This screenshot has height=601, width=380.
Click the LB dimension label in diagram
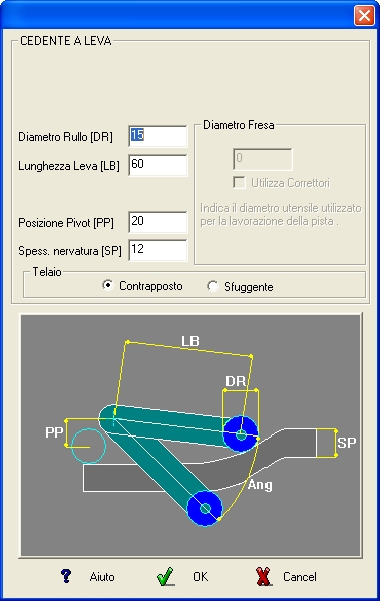click(x=190, y=341)
